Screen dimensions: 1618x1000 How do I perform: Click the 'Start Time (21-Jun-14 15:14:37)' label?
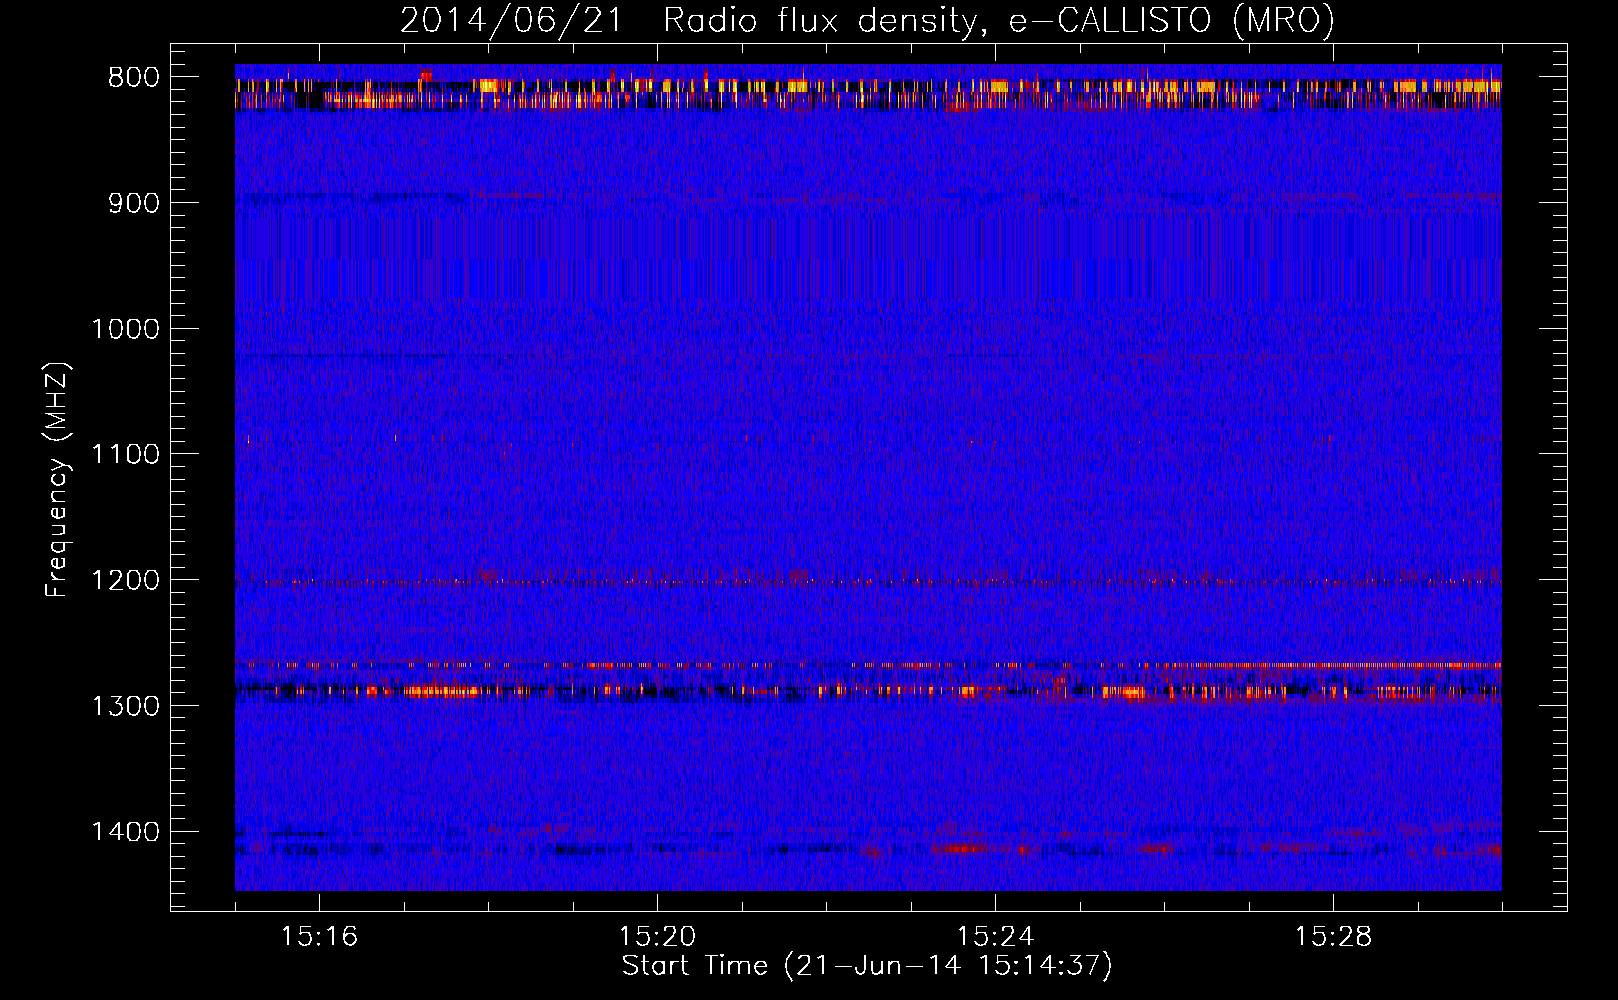point(867,966)
